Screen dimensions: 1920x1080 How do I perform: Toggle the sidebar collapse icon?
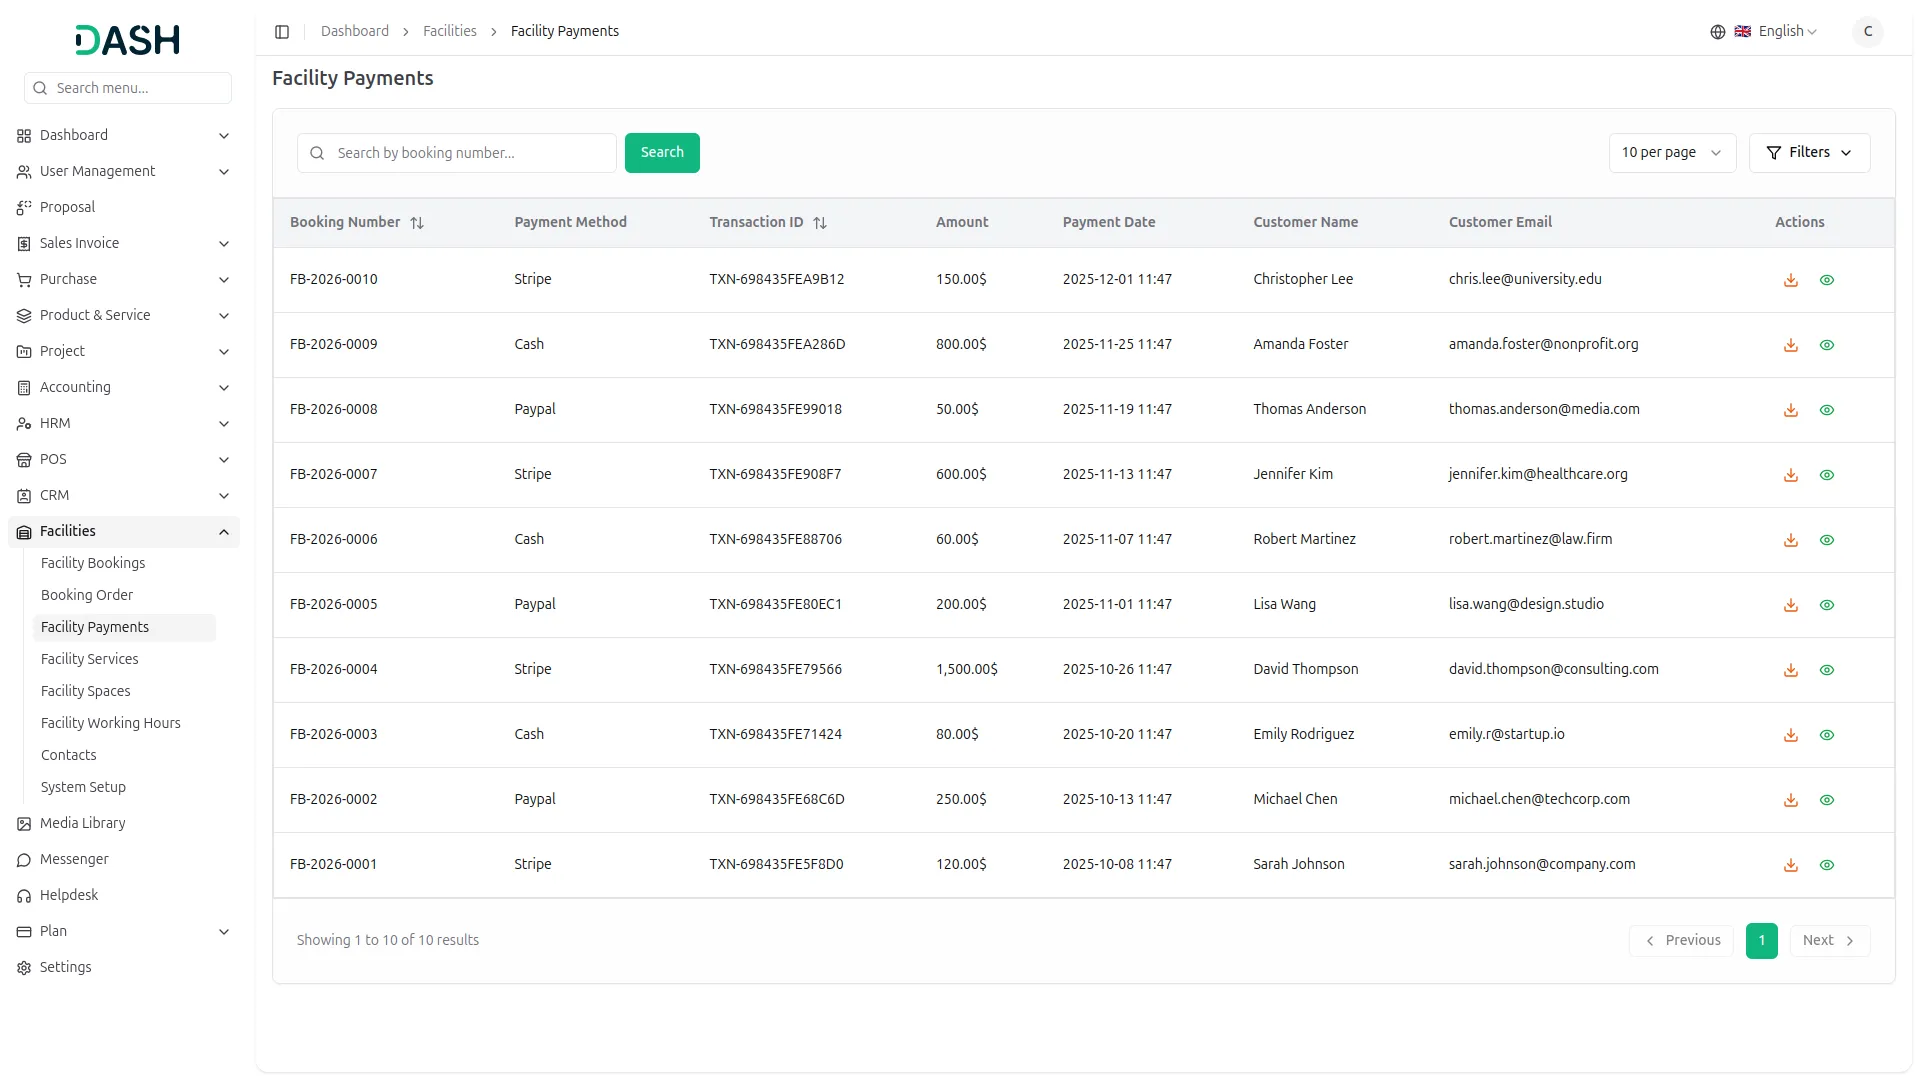coord(282,32)
